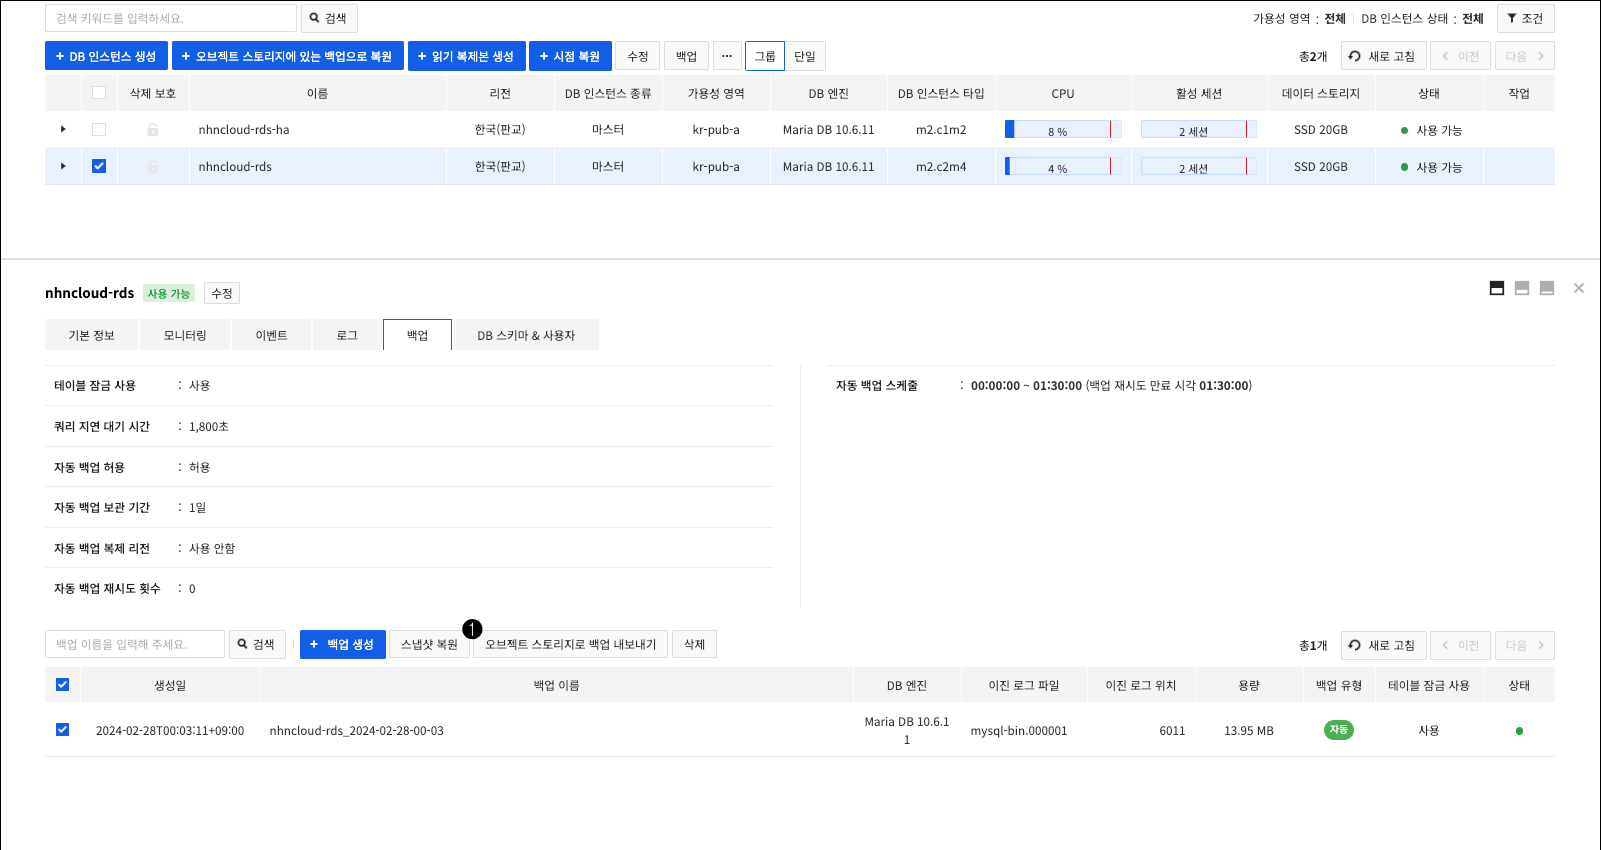The height and width of the screenshot is (850, 1601).
Task: Click the top toolbar 백업 button
Action: 686,56
